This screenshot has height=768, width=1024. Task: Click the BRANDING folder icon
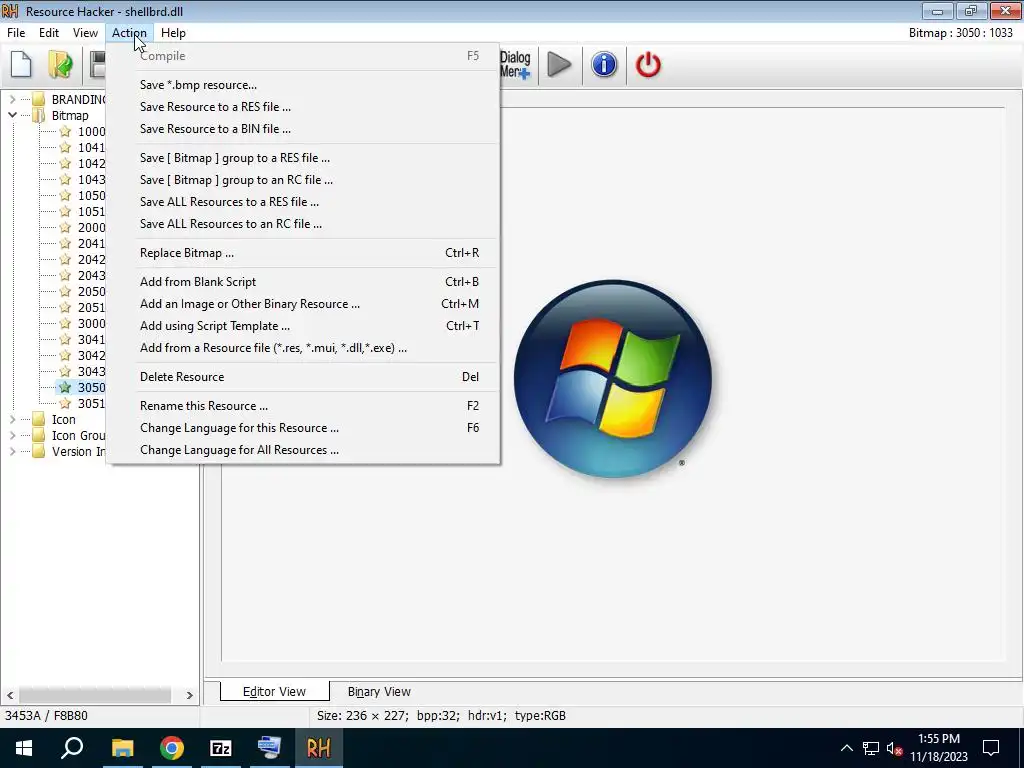click(39, 99)
